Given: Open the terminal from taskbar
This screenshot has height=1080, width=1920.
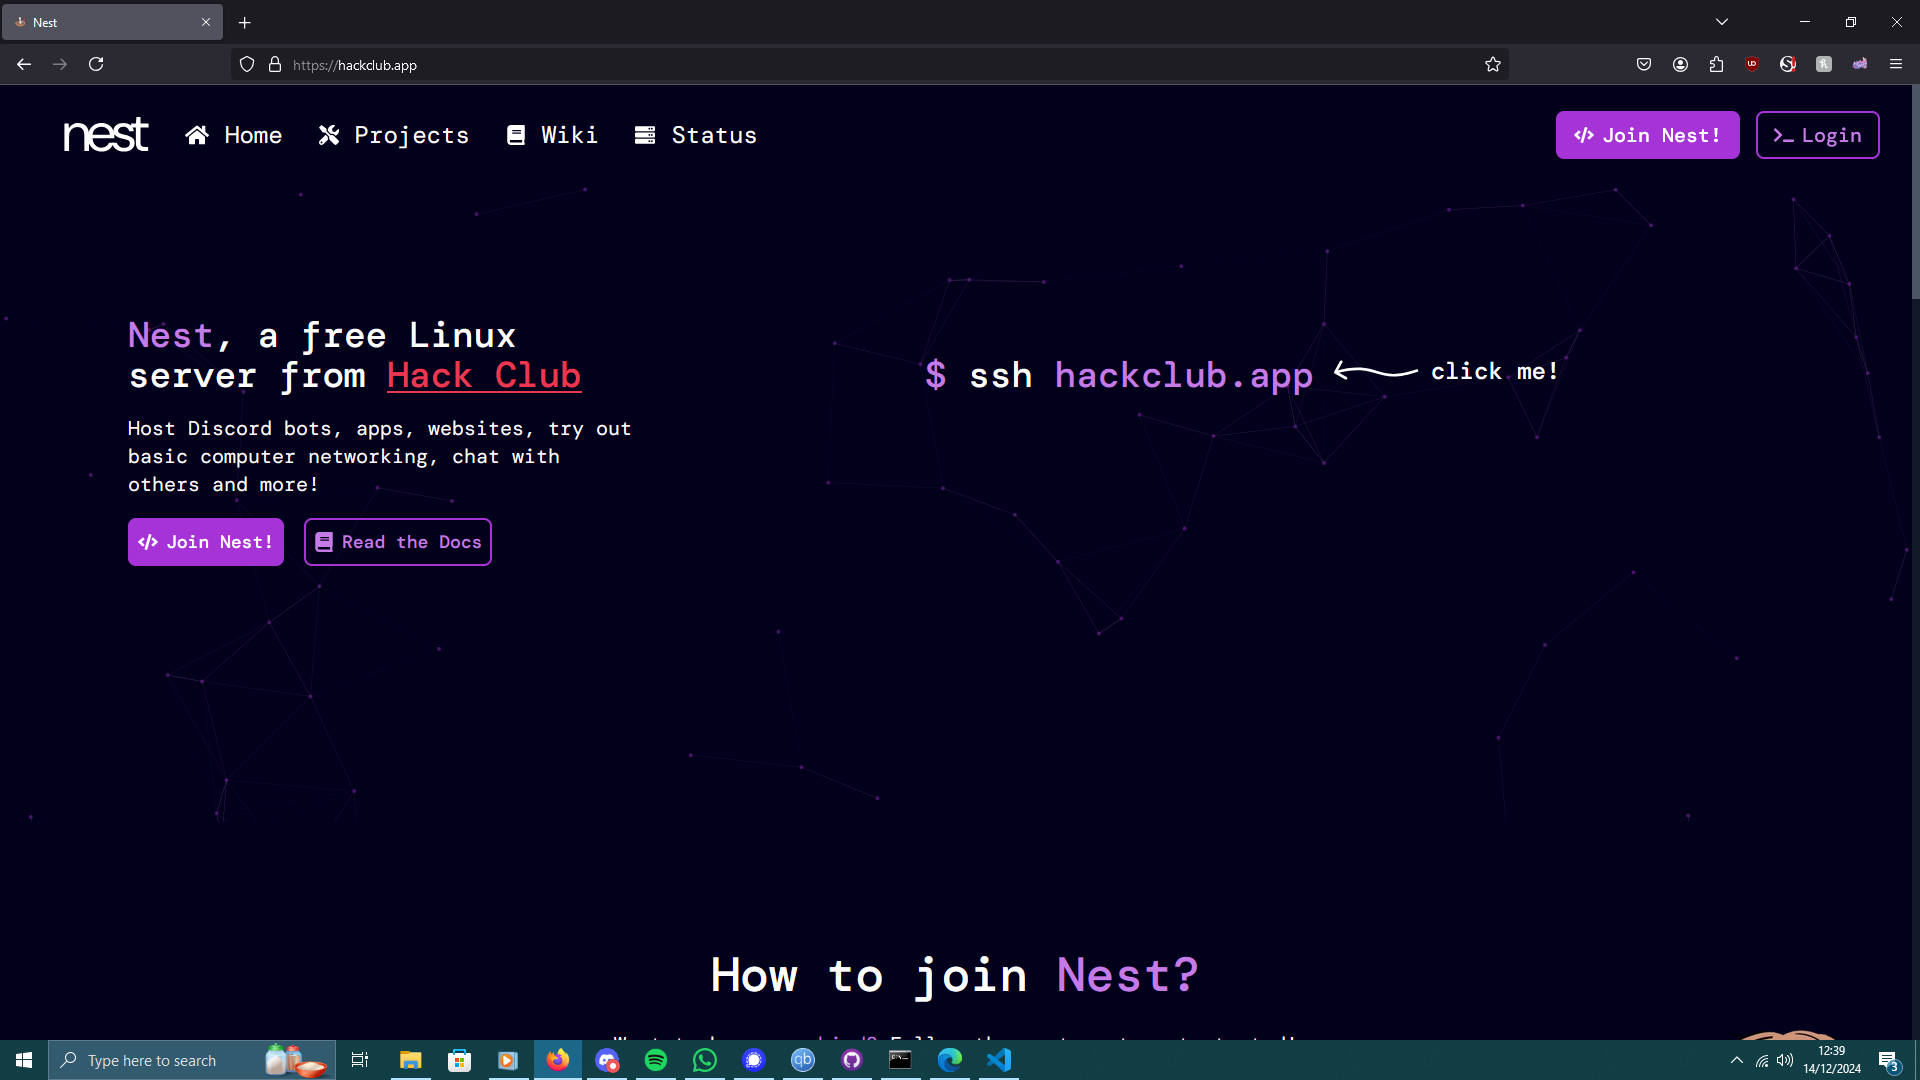Looking at the screenshot, I should coord(901,1060).
